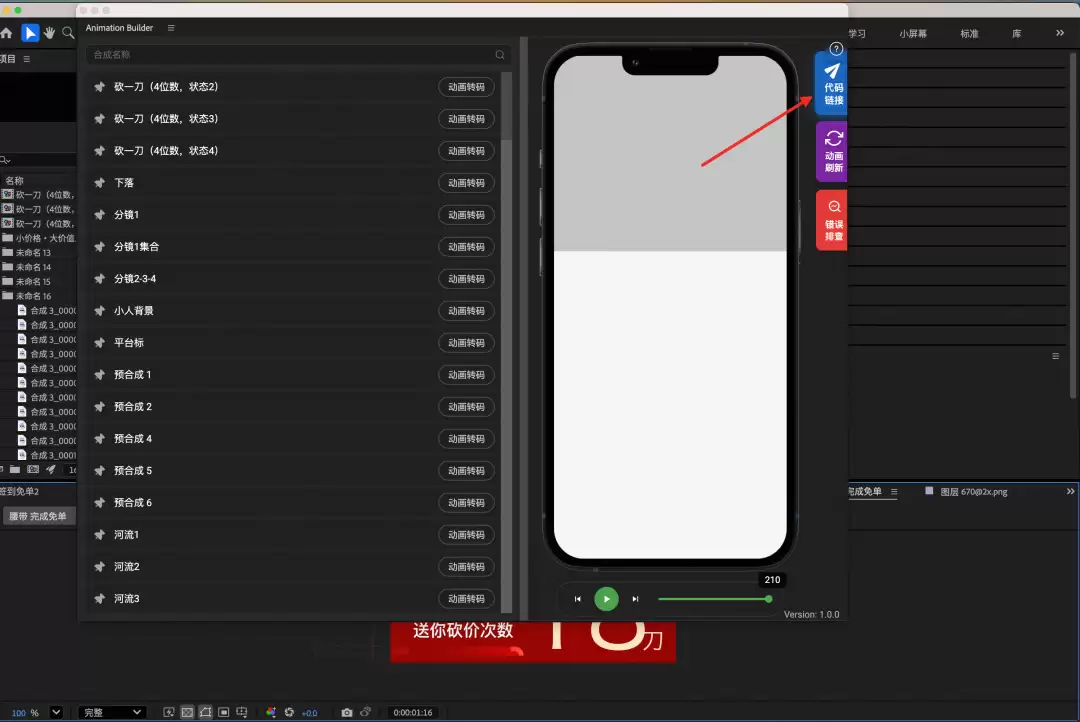Open the 错误排查 error check button
The image size is (1080, 722).
click(x=832, y=220)
